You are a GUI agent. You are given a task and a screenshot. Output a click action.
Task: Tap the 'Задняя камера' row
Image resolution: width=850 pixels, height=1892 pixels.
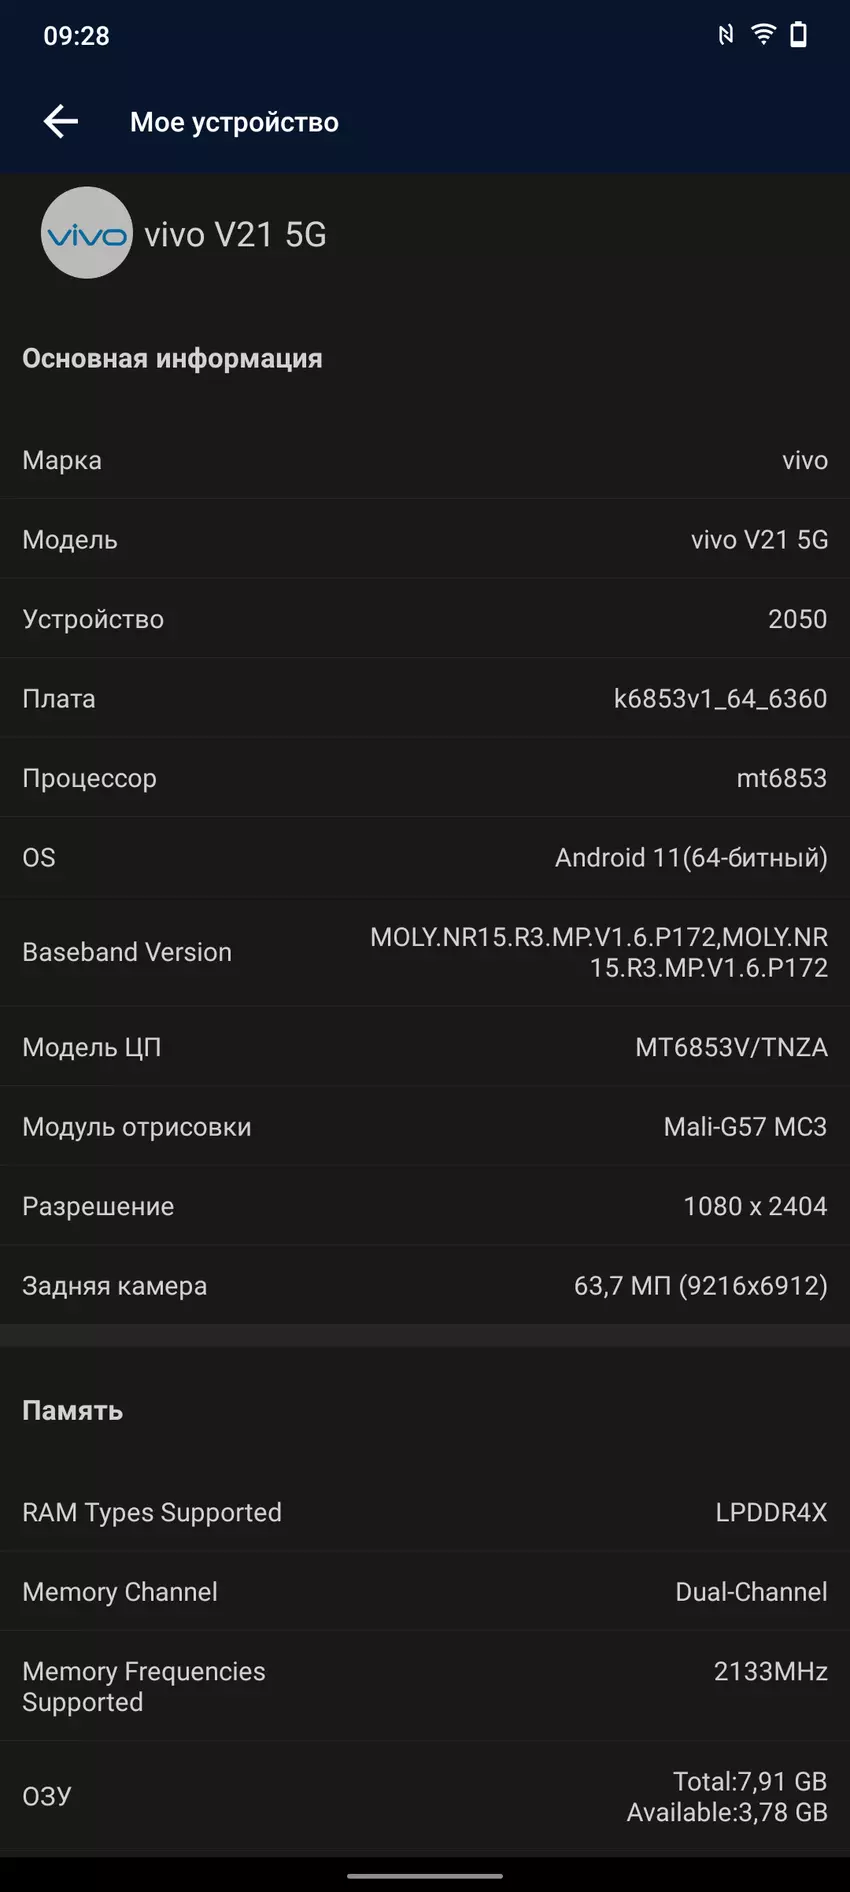425,1286
